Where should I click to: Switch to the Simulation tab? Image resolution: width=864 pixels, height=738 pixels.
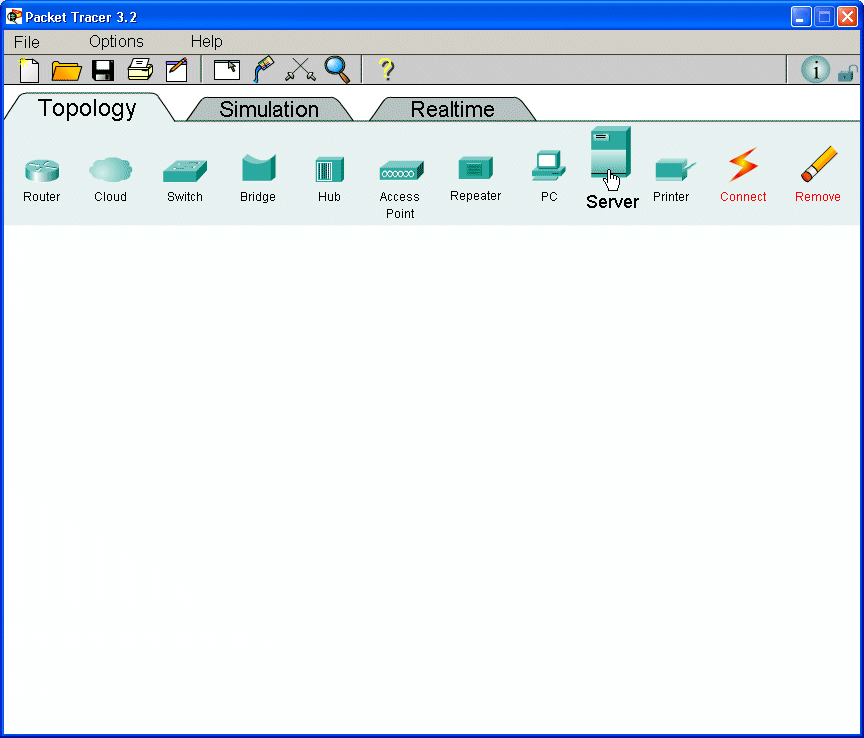pyautogui.click(x=269, y=109)
